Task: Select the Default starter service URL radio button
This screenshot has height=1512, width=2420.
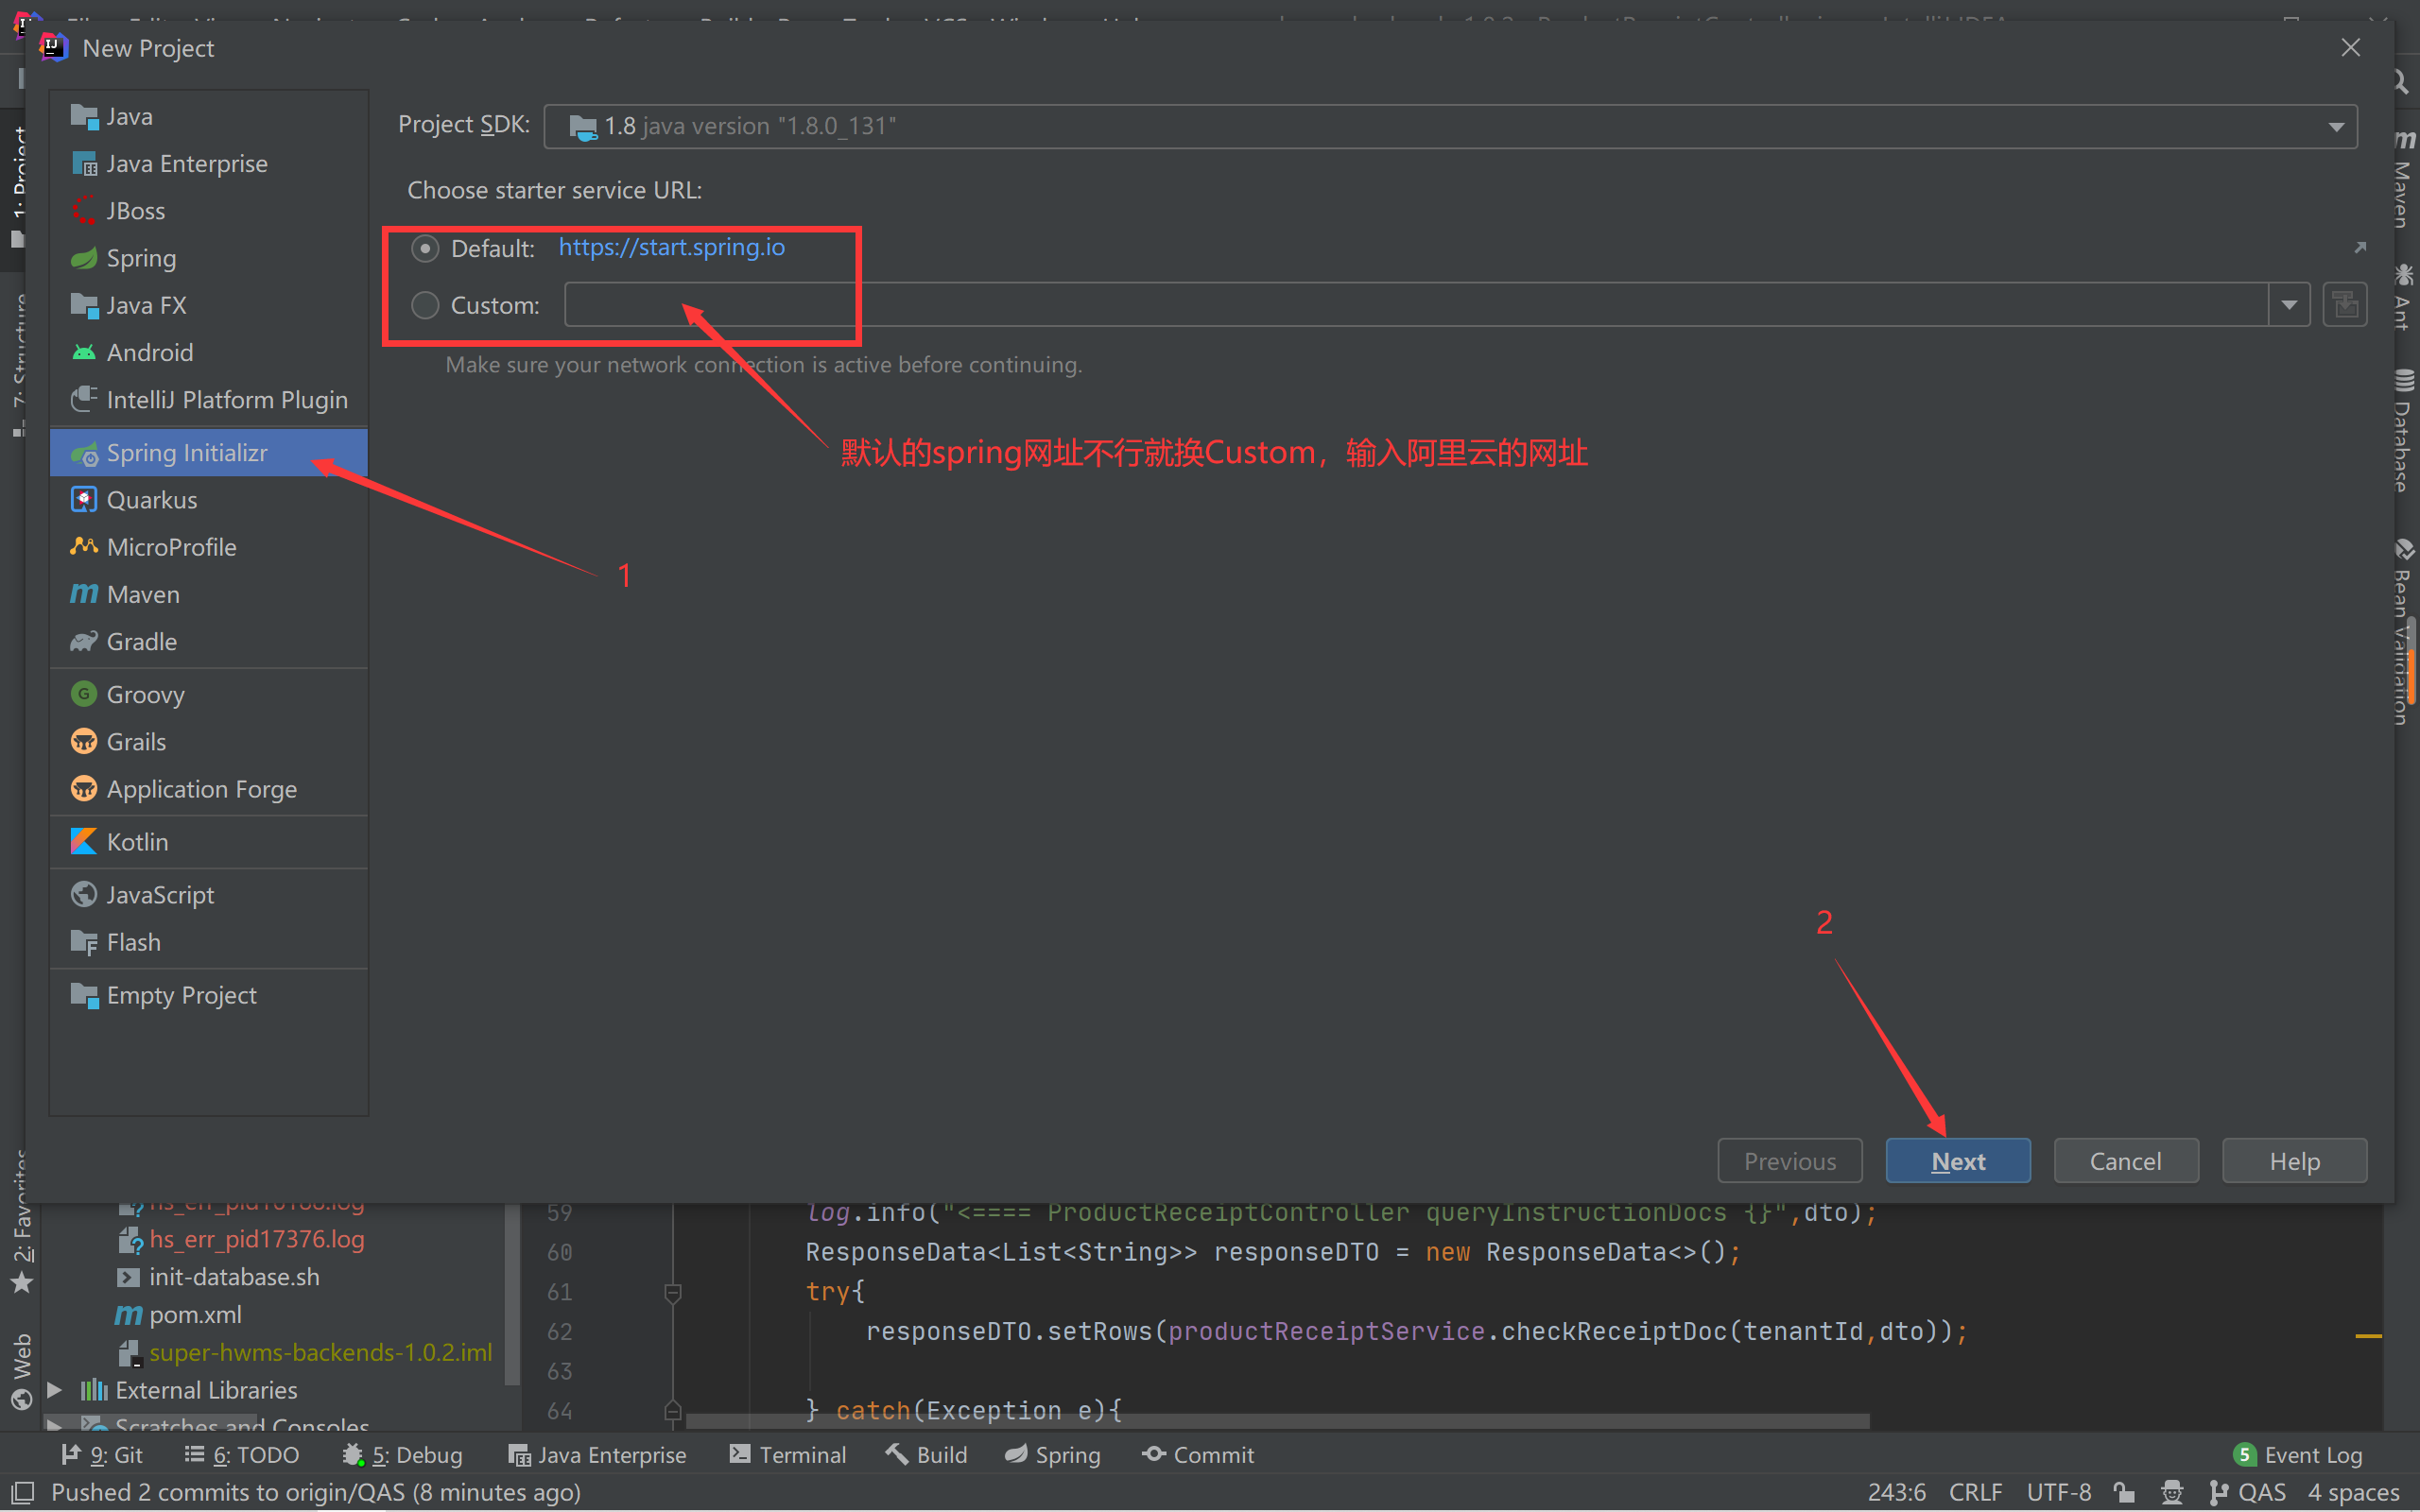Action: (425, 248)
